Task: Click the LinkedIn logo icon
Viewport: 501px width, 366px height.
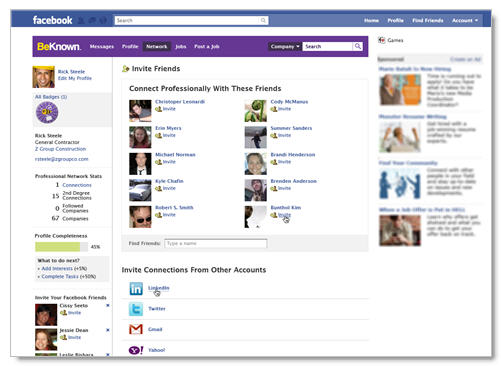Action: pos(136,289)
